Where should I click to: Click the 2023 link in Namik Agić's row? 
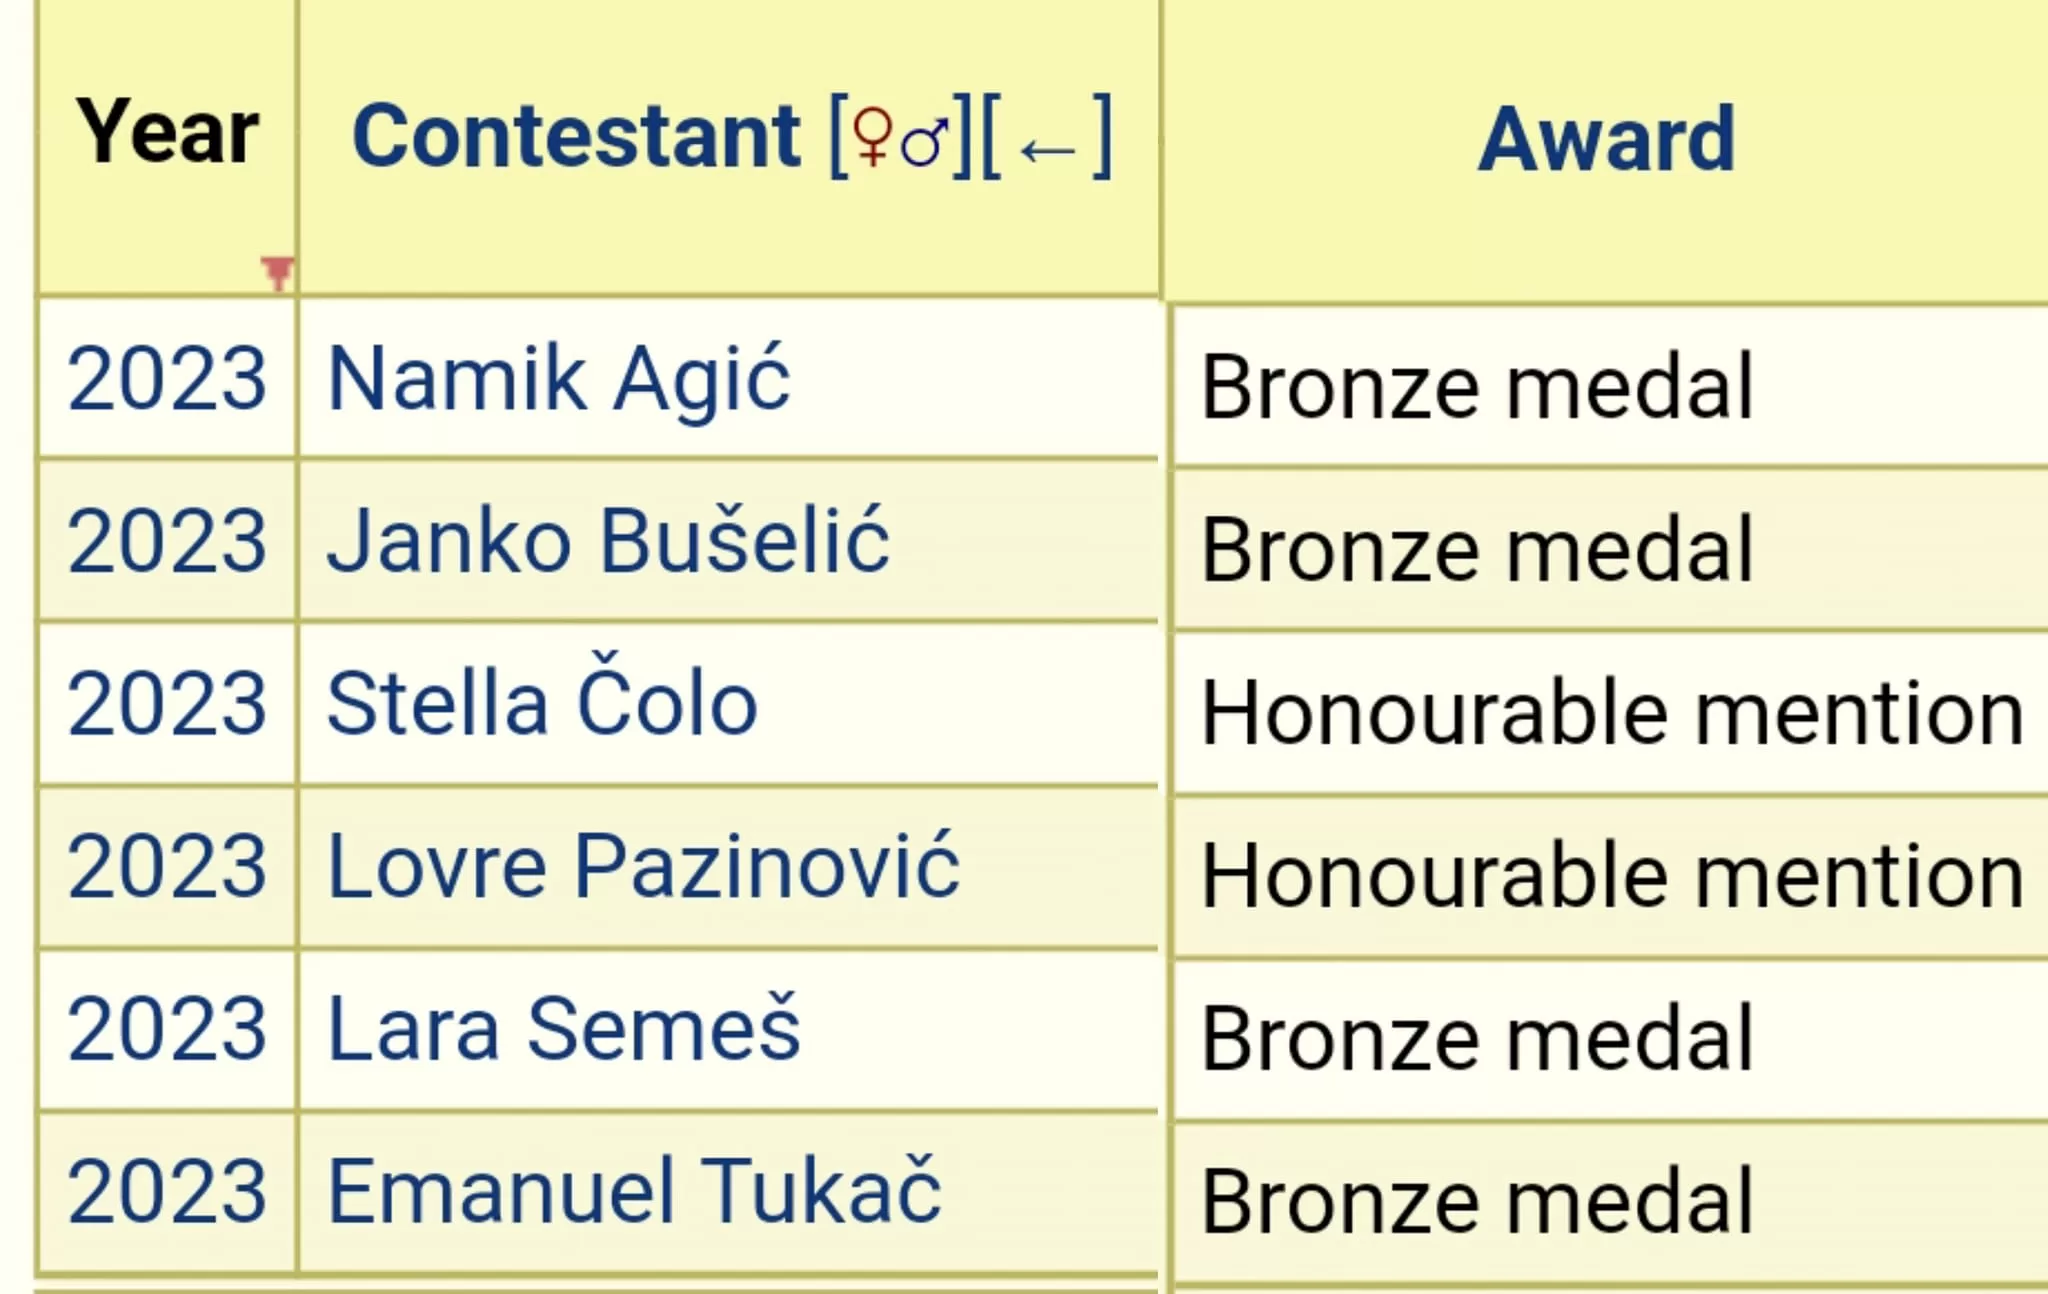167,379
